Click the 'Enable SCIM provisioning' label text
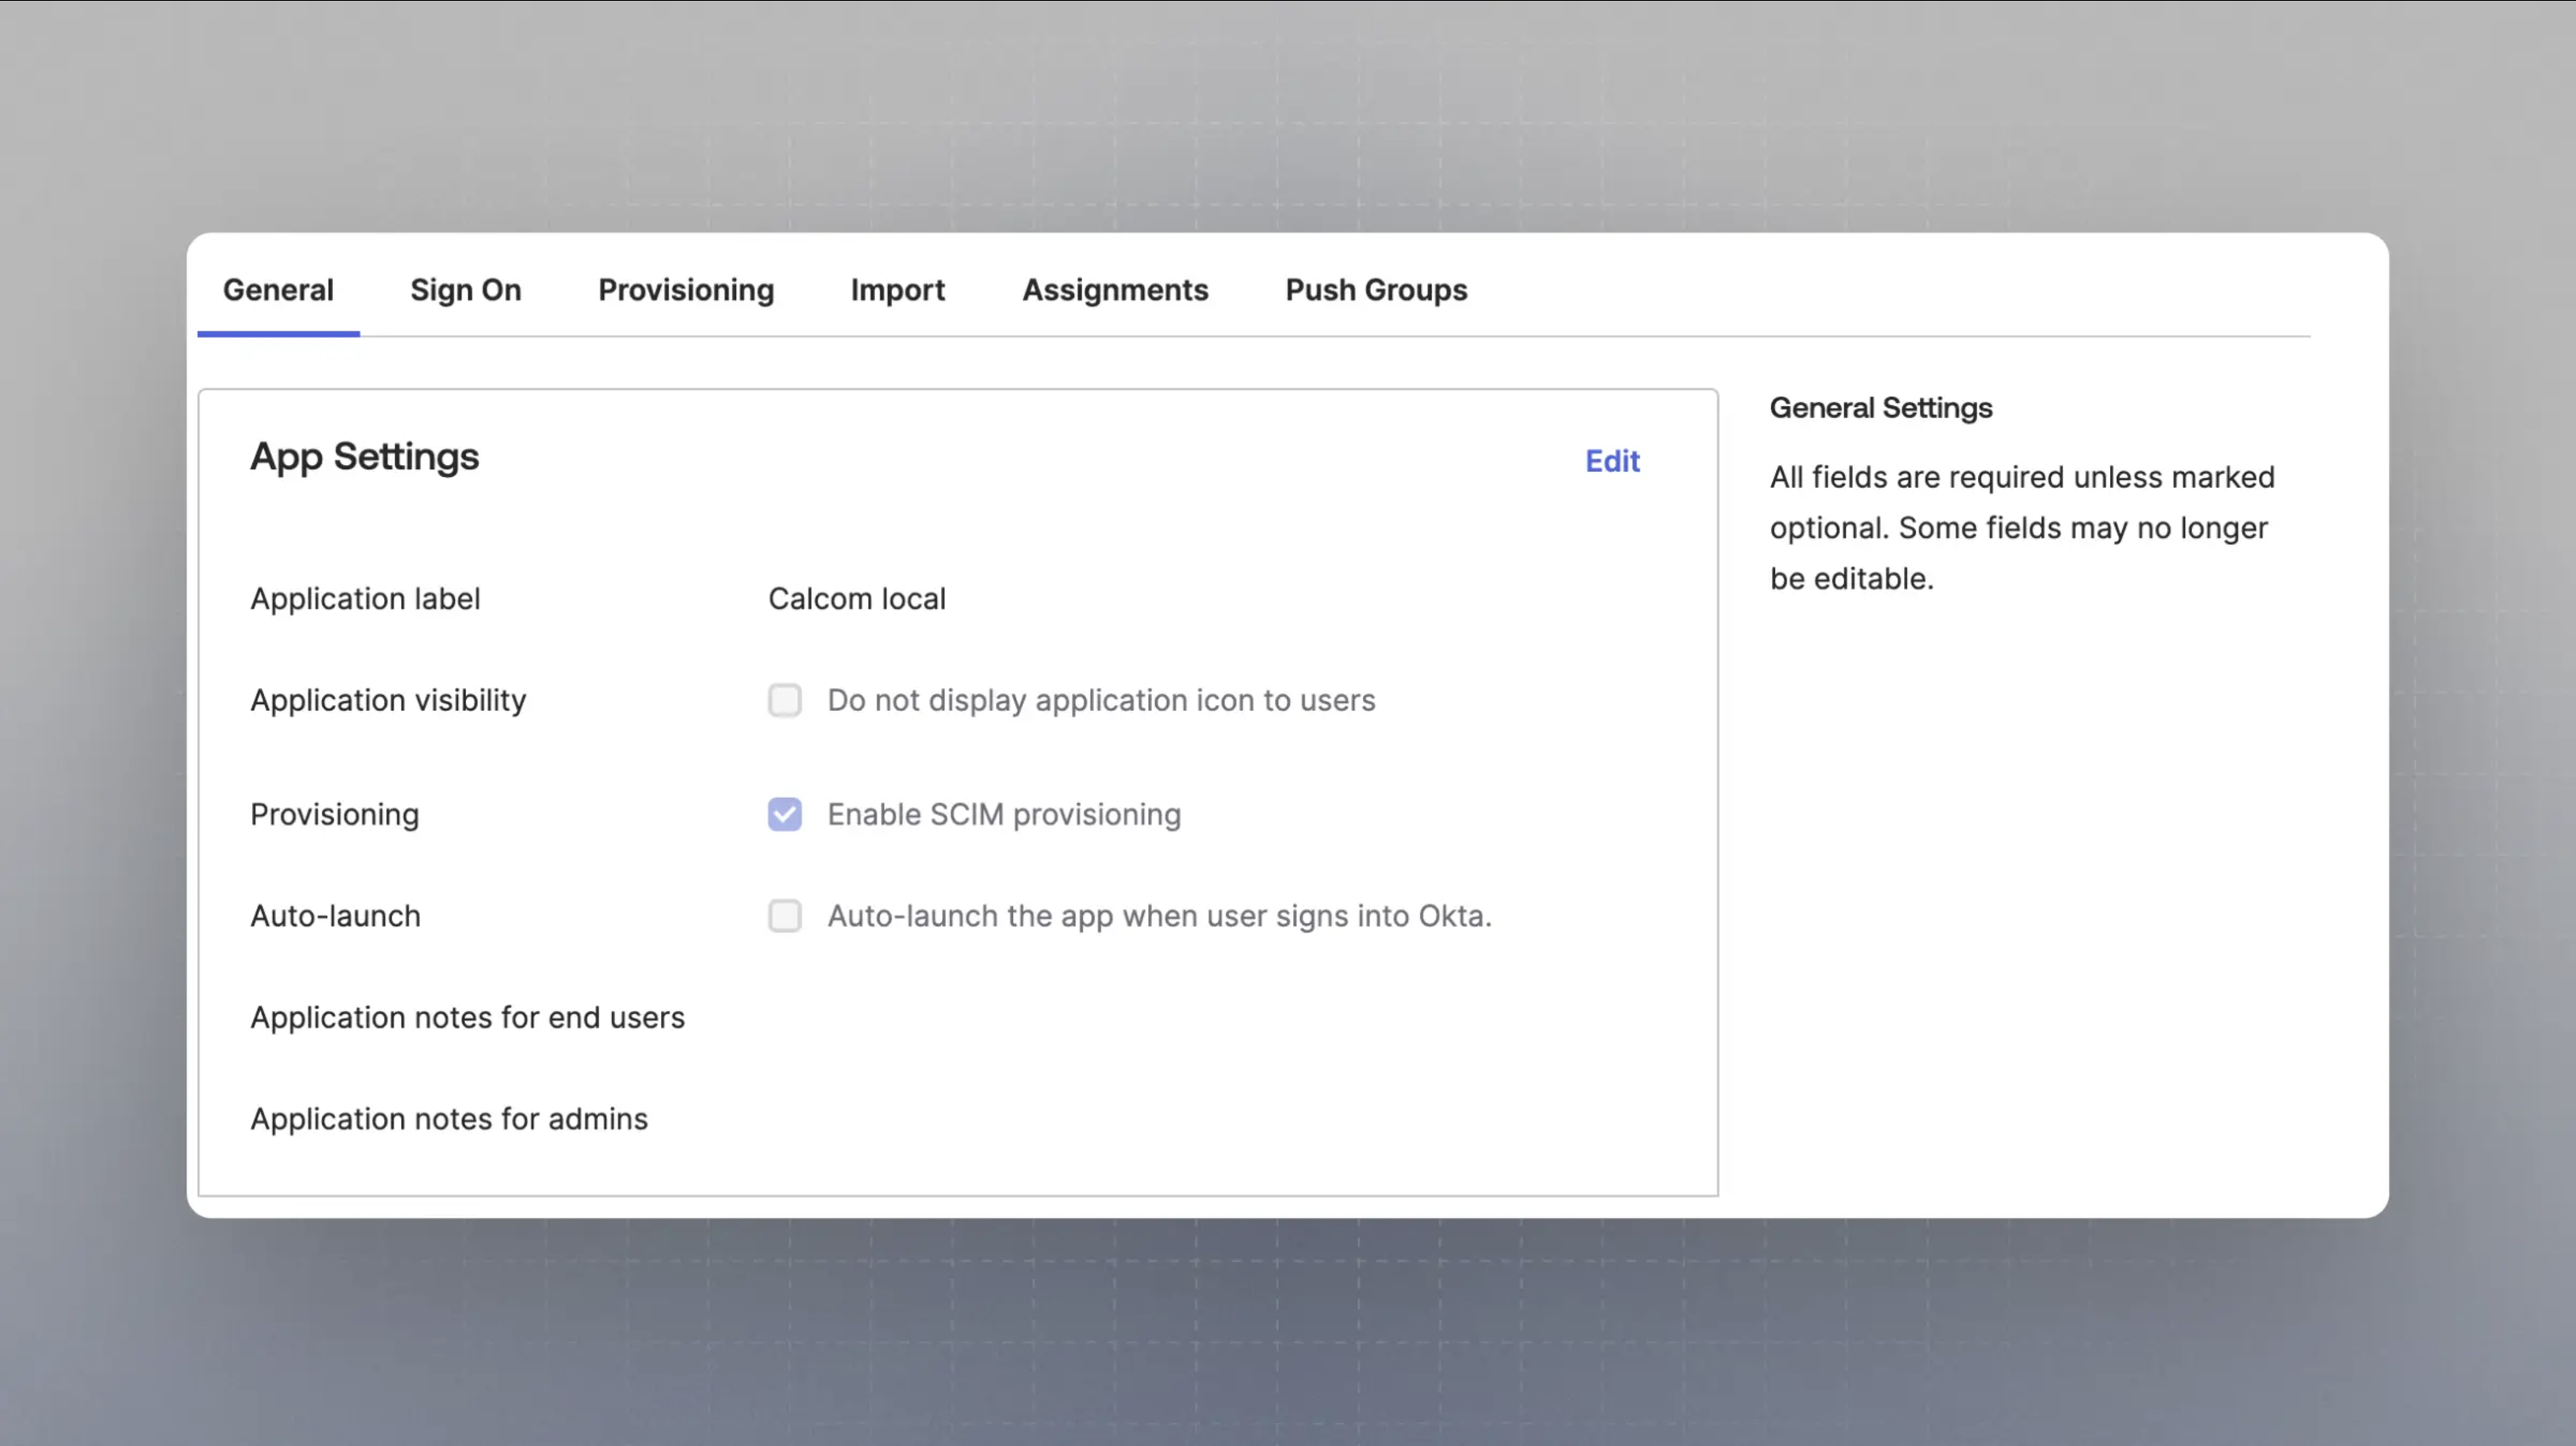 [1004, 814]
